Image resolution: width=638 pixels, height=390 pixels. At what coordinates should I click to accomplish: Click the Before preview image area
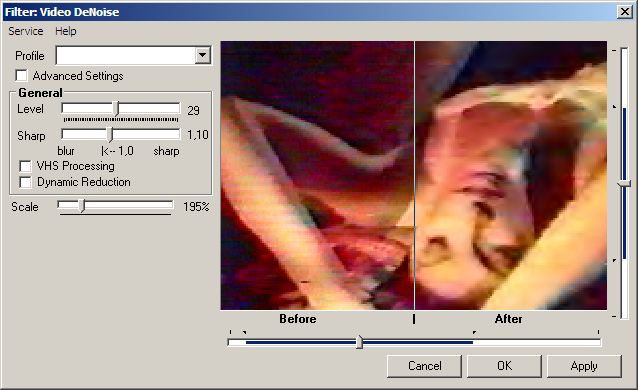(317, 175)
